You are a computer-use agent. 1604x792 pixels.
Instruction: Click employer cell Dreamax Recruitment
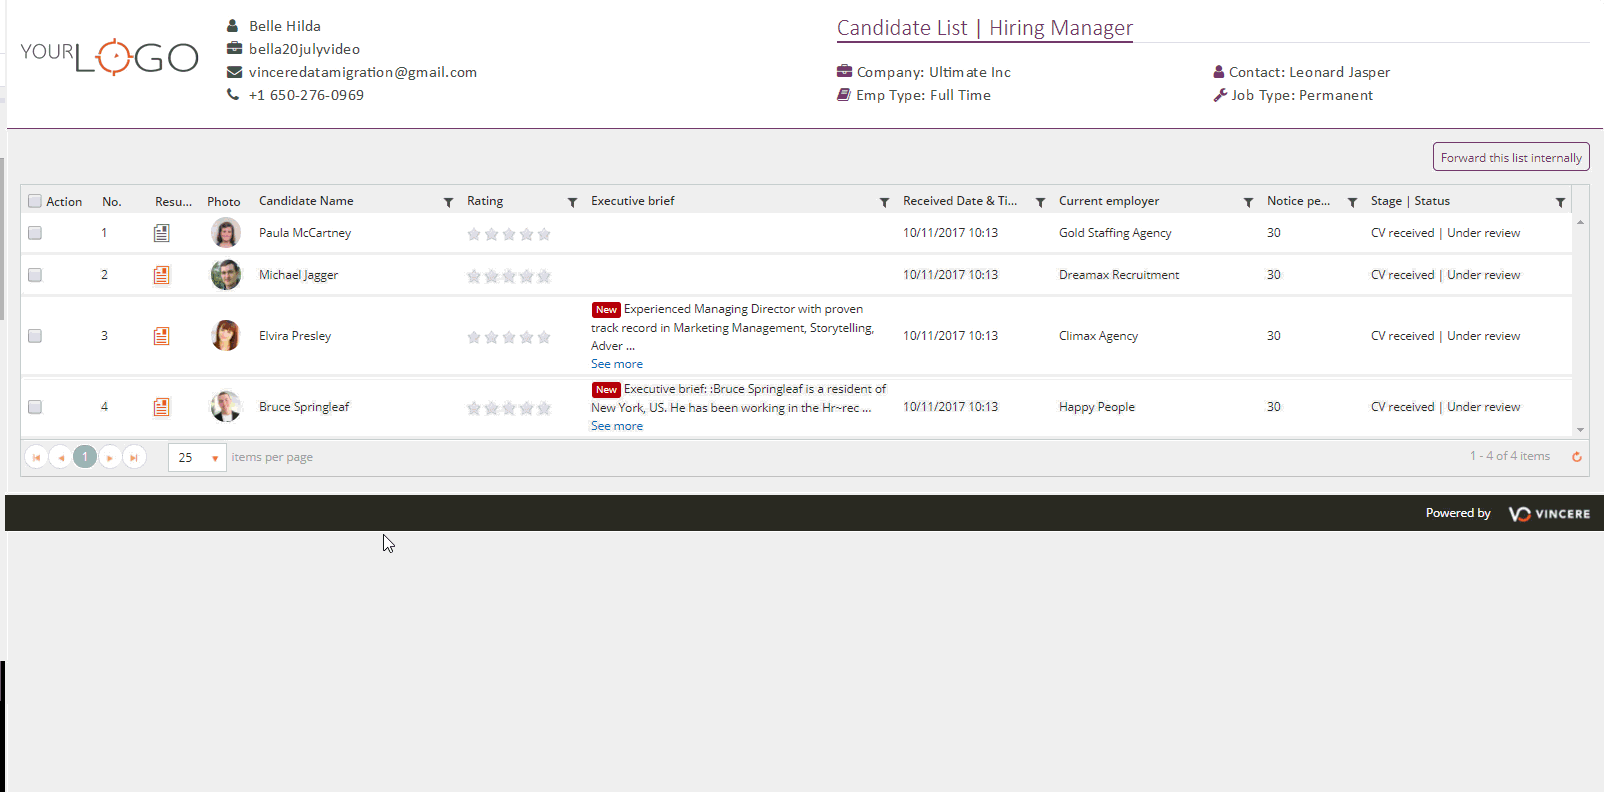(1119, 275)
